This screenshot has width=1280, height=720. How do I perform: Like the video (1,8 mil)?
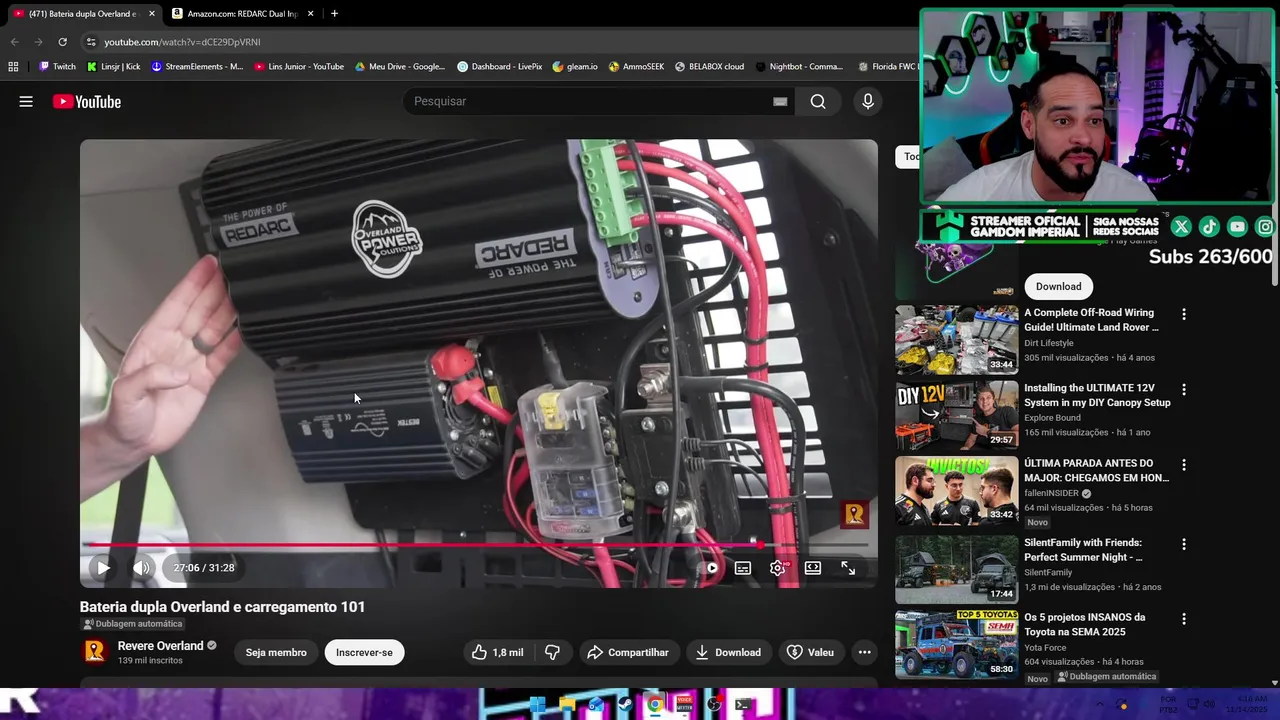tap(498, 652)
